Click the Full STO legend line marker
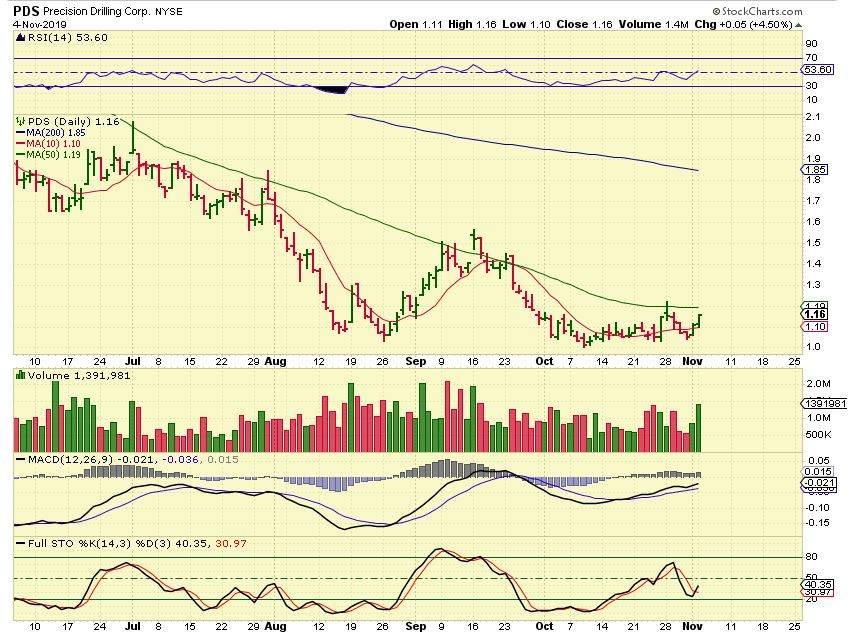Image resolution: width=848 pixels, height=635 pixels. [21, 544]
